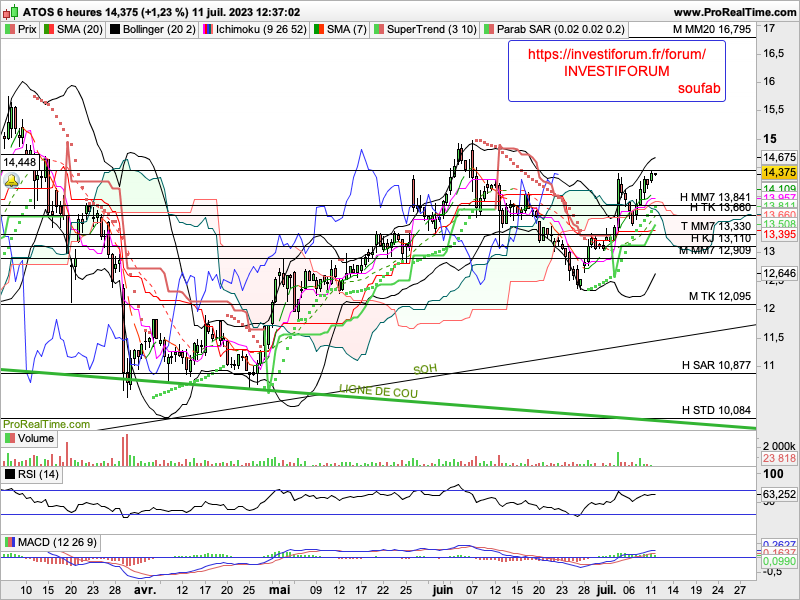Click the green ProRealTime.com watermark link
This screenshot has height=600, width=800.
[x=40, y=424]
